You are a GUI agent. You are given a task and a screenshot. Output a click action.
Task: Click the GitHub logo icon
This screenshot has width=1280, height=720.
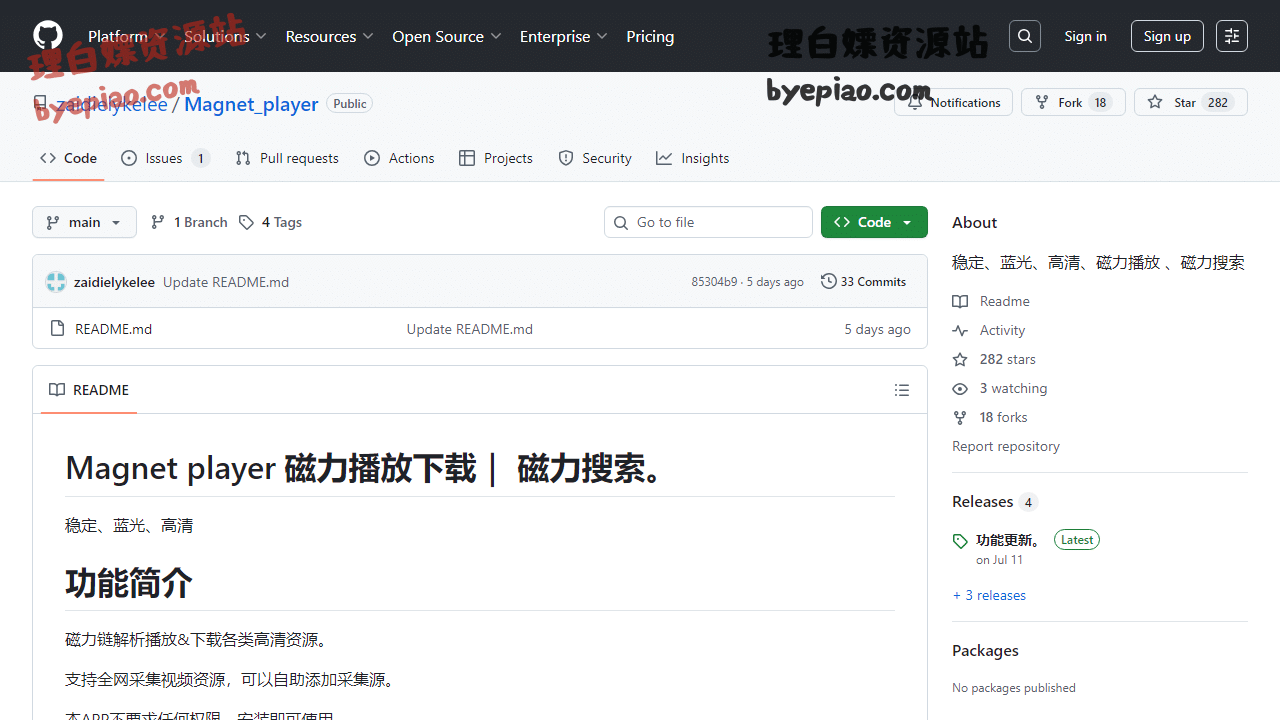tap(48, 36)
